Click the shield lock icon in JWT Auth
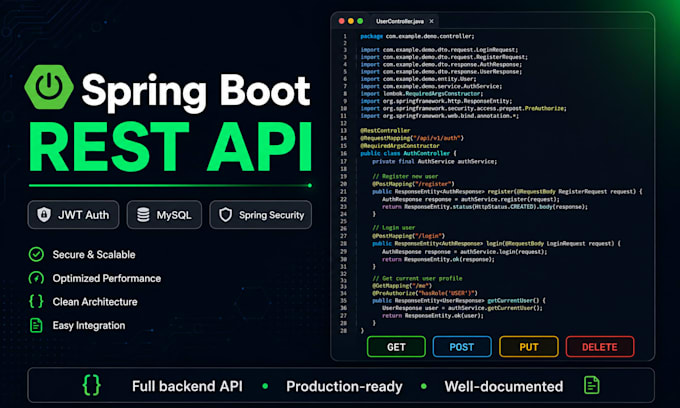Screen dimensions: 680x408 44,215
